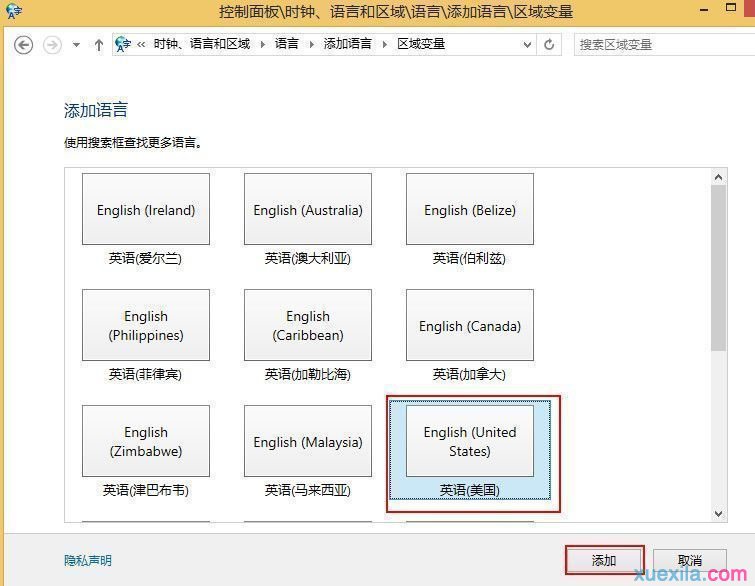The image size is (755, 586).
Task: Select the English (Philippines) tile
Action: (x=146, y=325)
